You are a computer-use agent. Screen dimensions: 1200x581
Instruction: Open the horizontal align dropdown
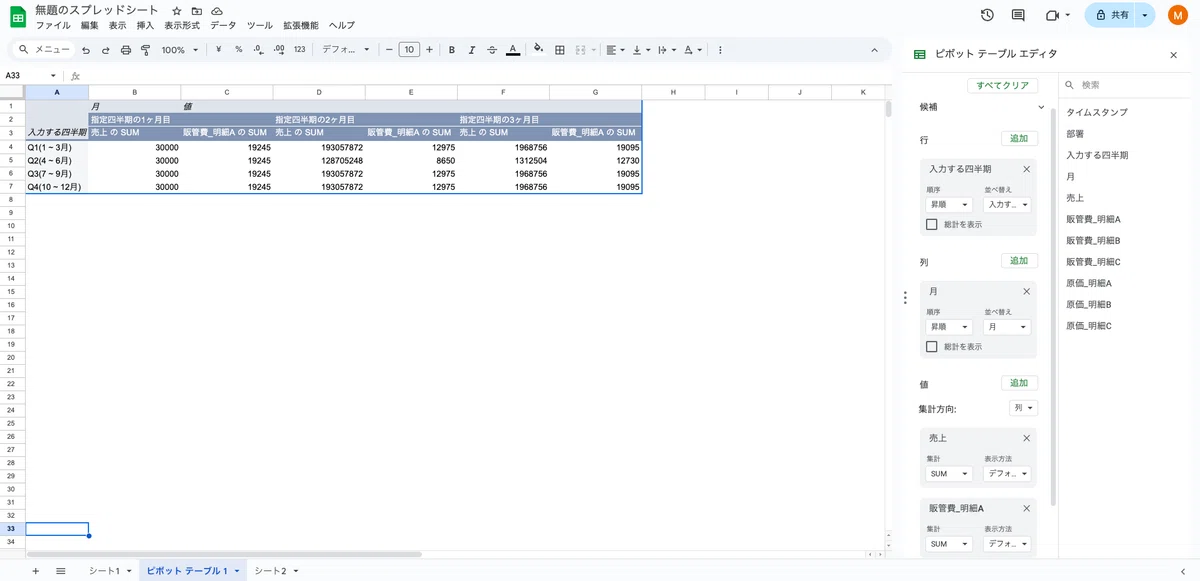(x=615, y=49)
